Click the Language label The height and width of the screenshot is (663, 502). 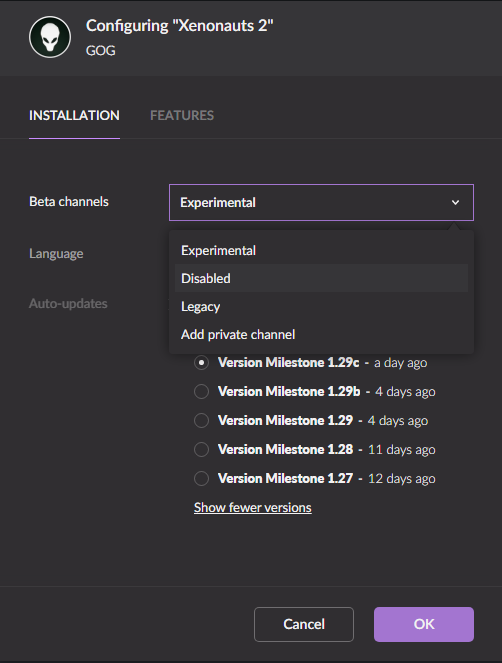[56, 254]
